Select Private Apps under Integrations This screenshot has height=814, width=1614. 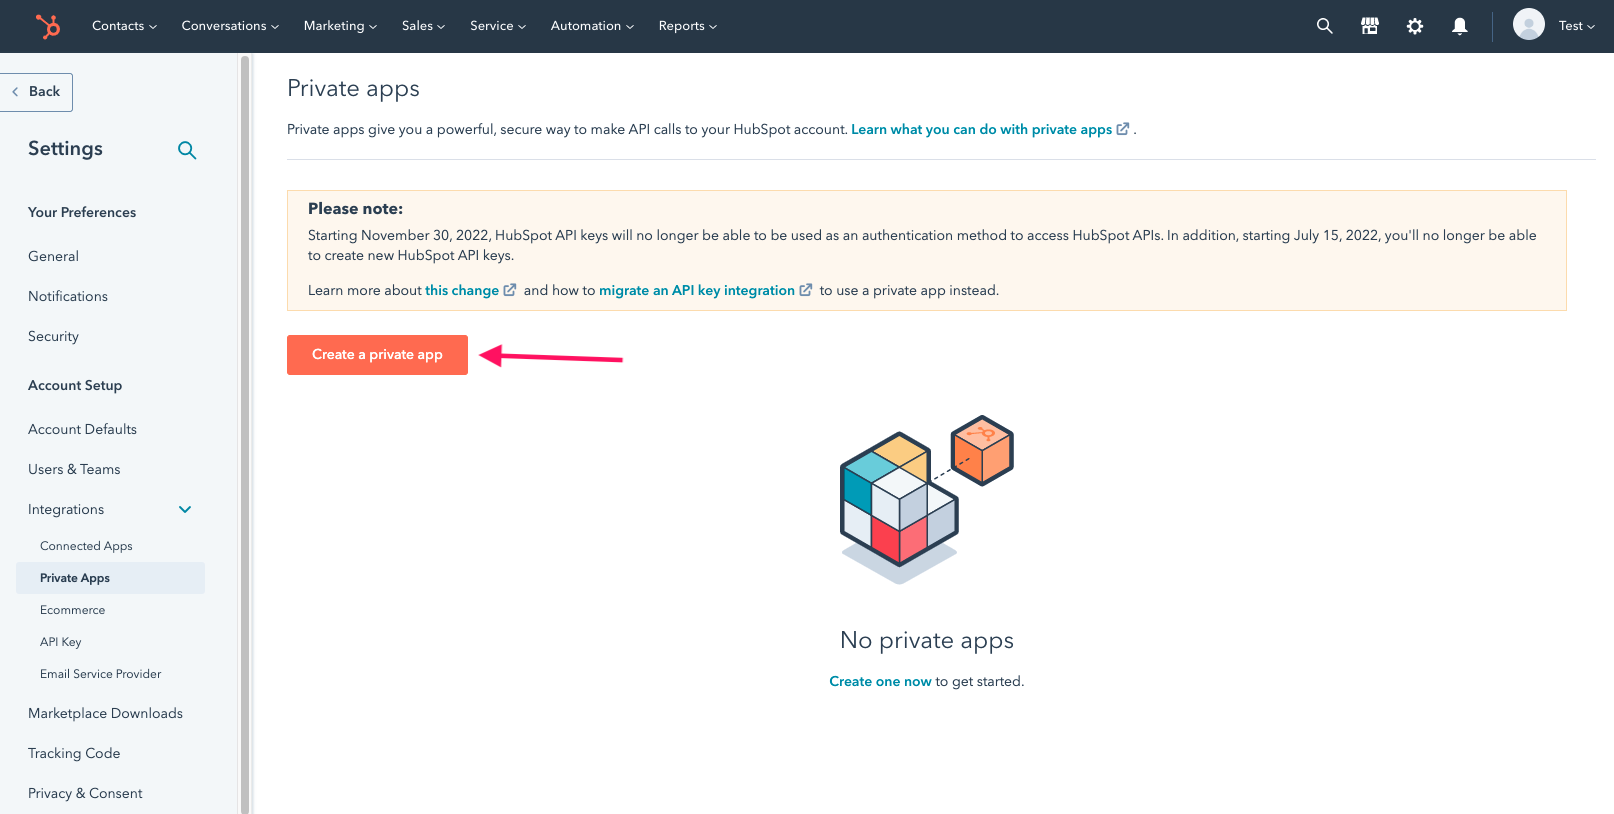click(110, 578)
